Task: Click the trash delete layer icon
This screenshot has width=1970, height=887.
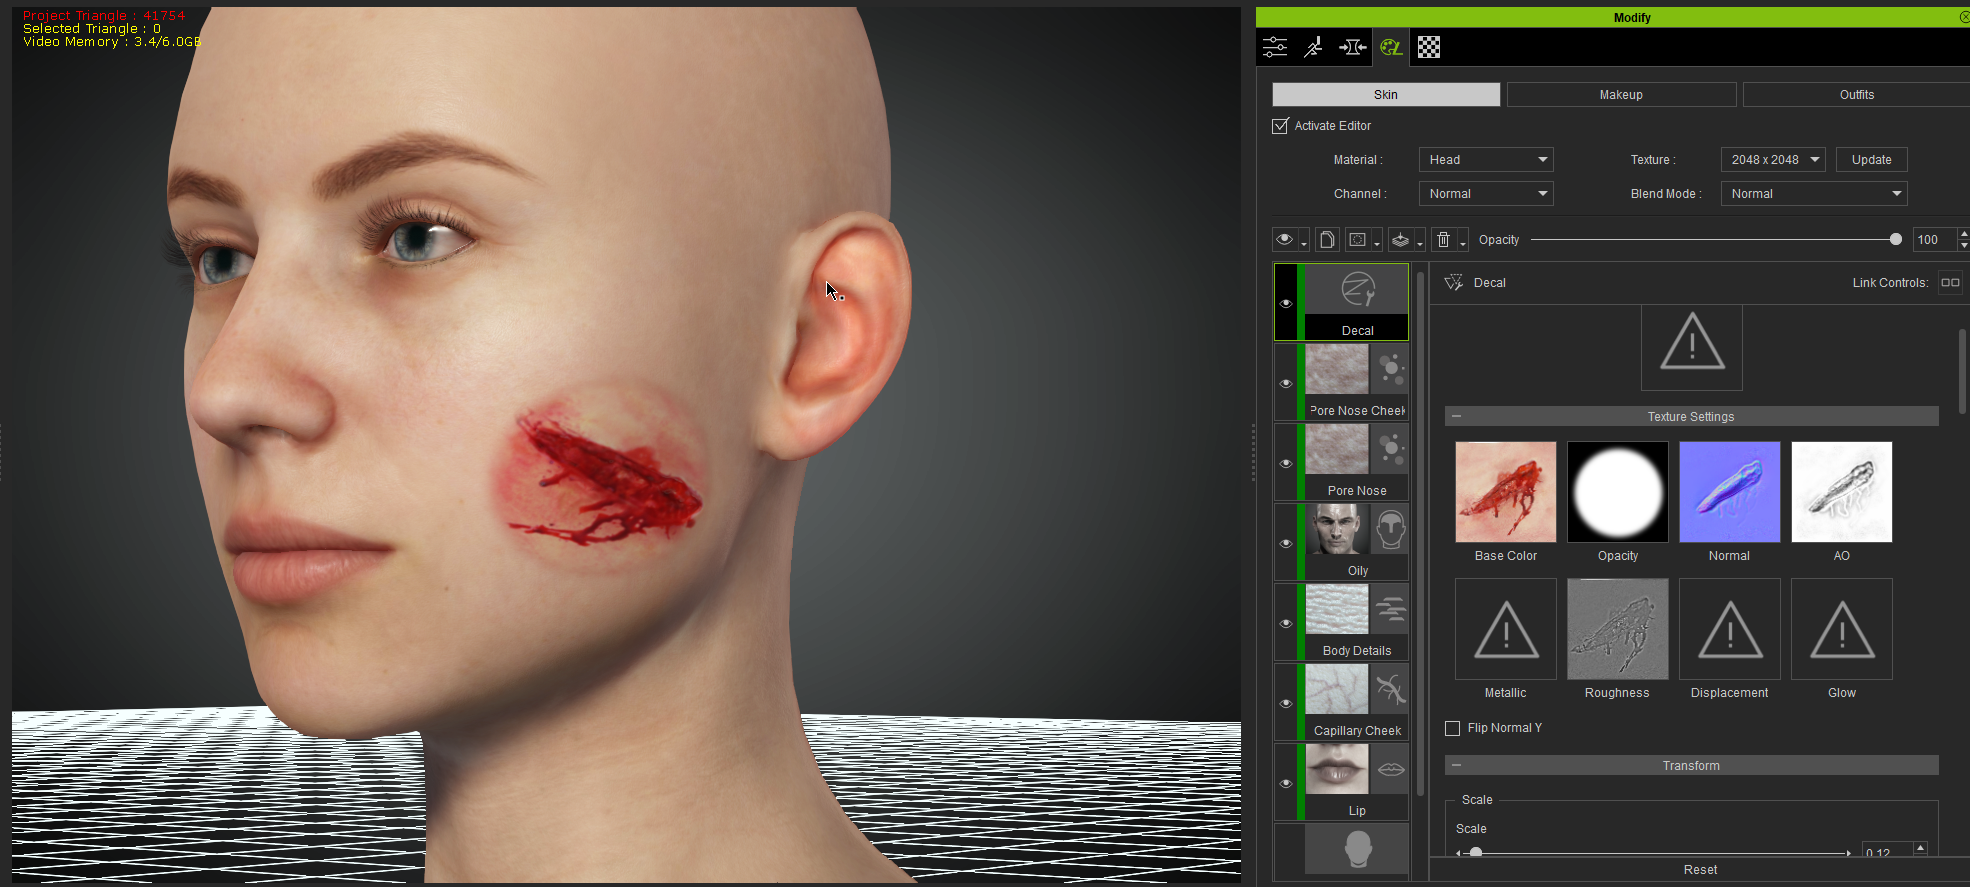Action: [1443, 240]
